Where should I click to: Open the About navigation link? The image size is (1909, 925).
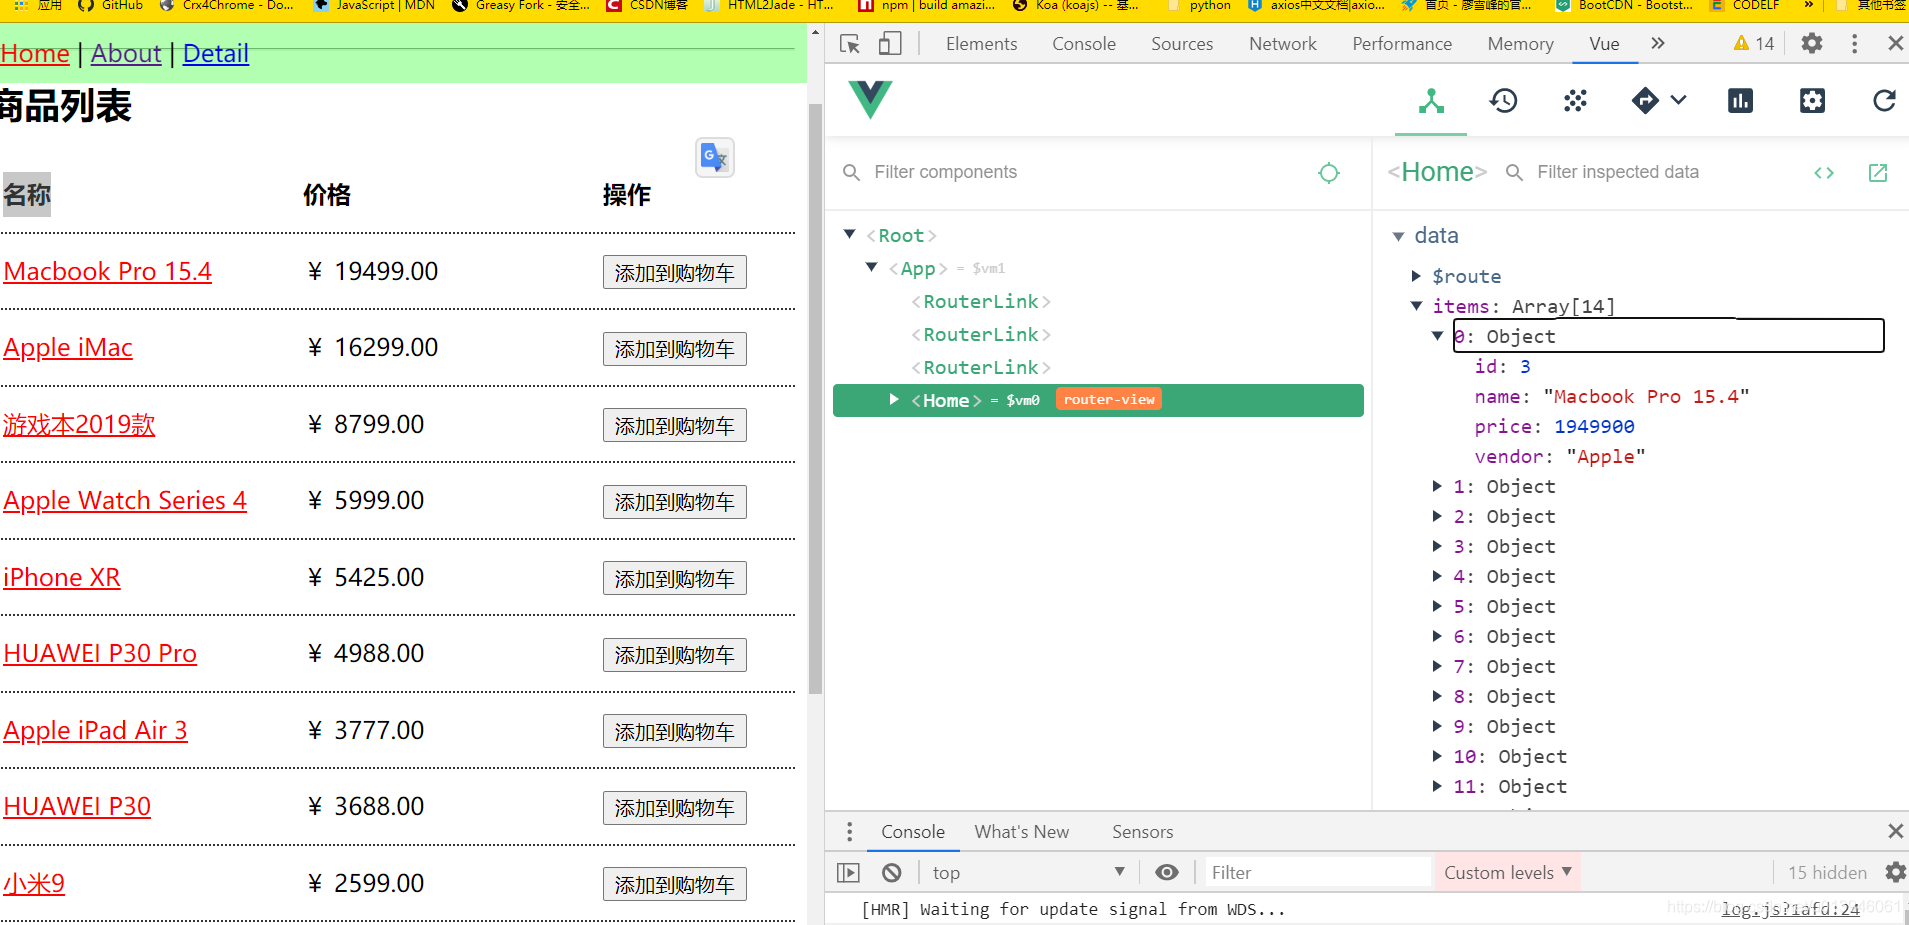coord(126,54)
